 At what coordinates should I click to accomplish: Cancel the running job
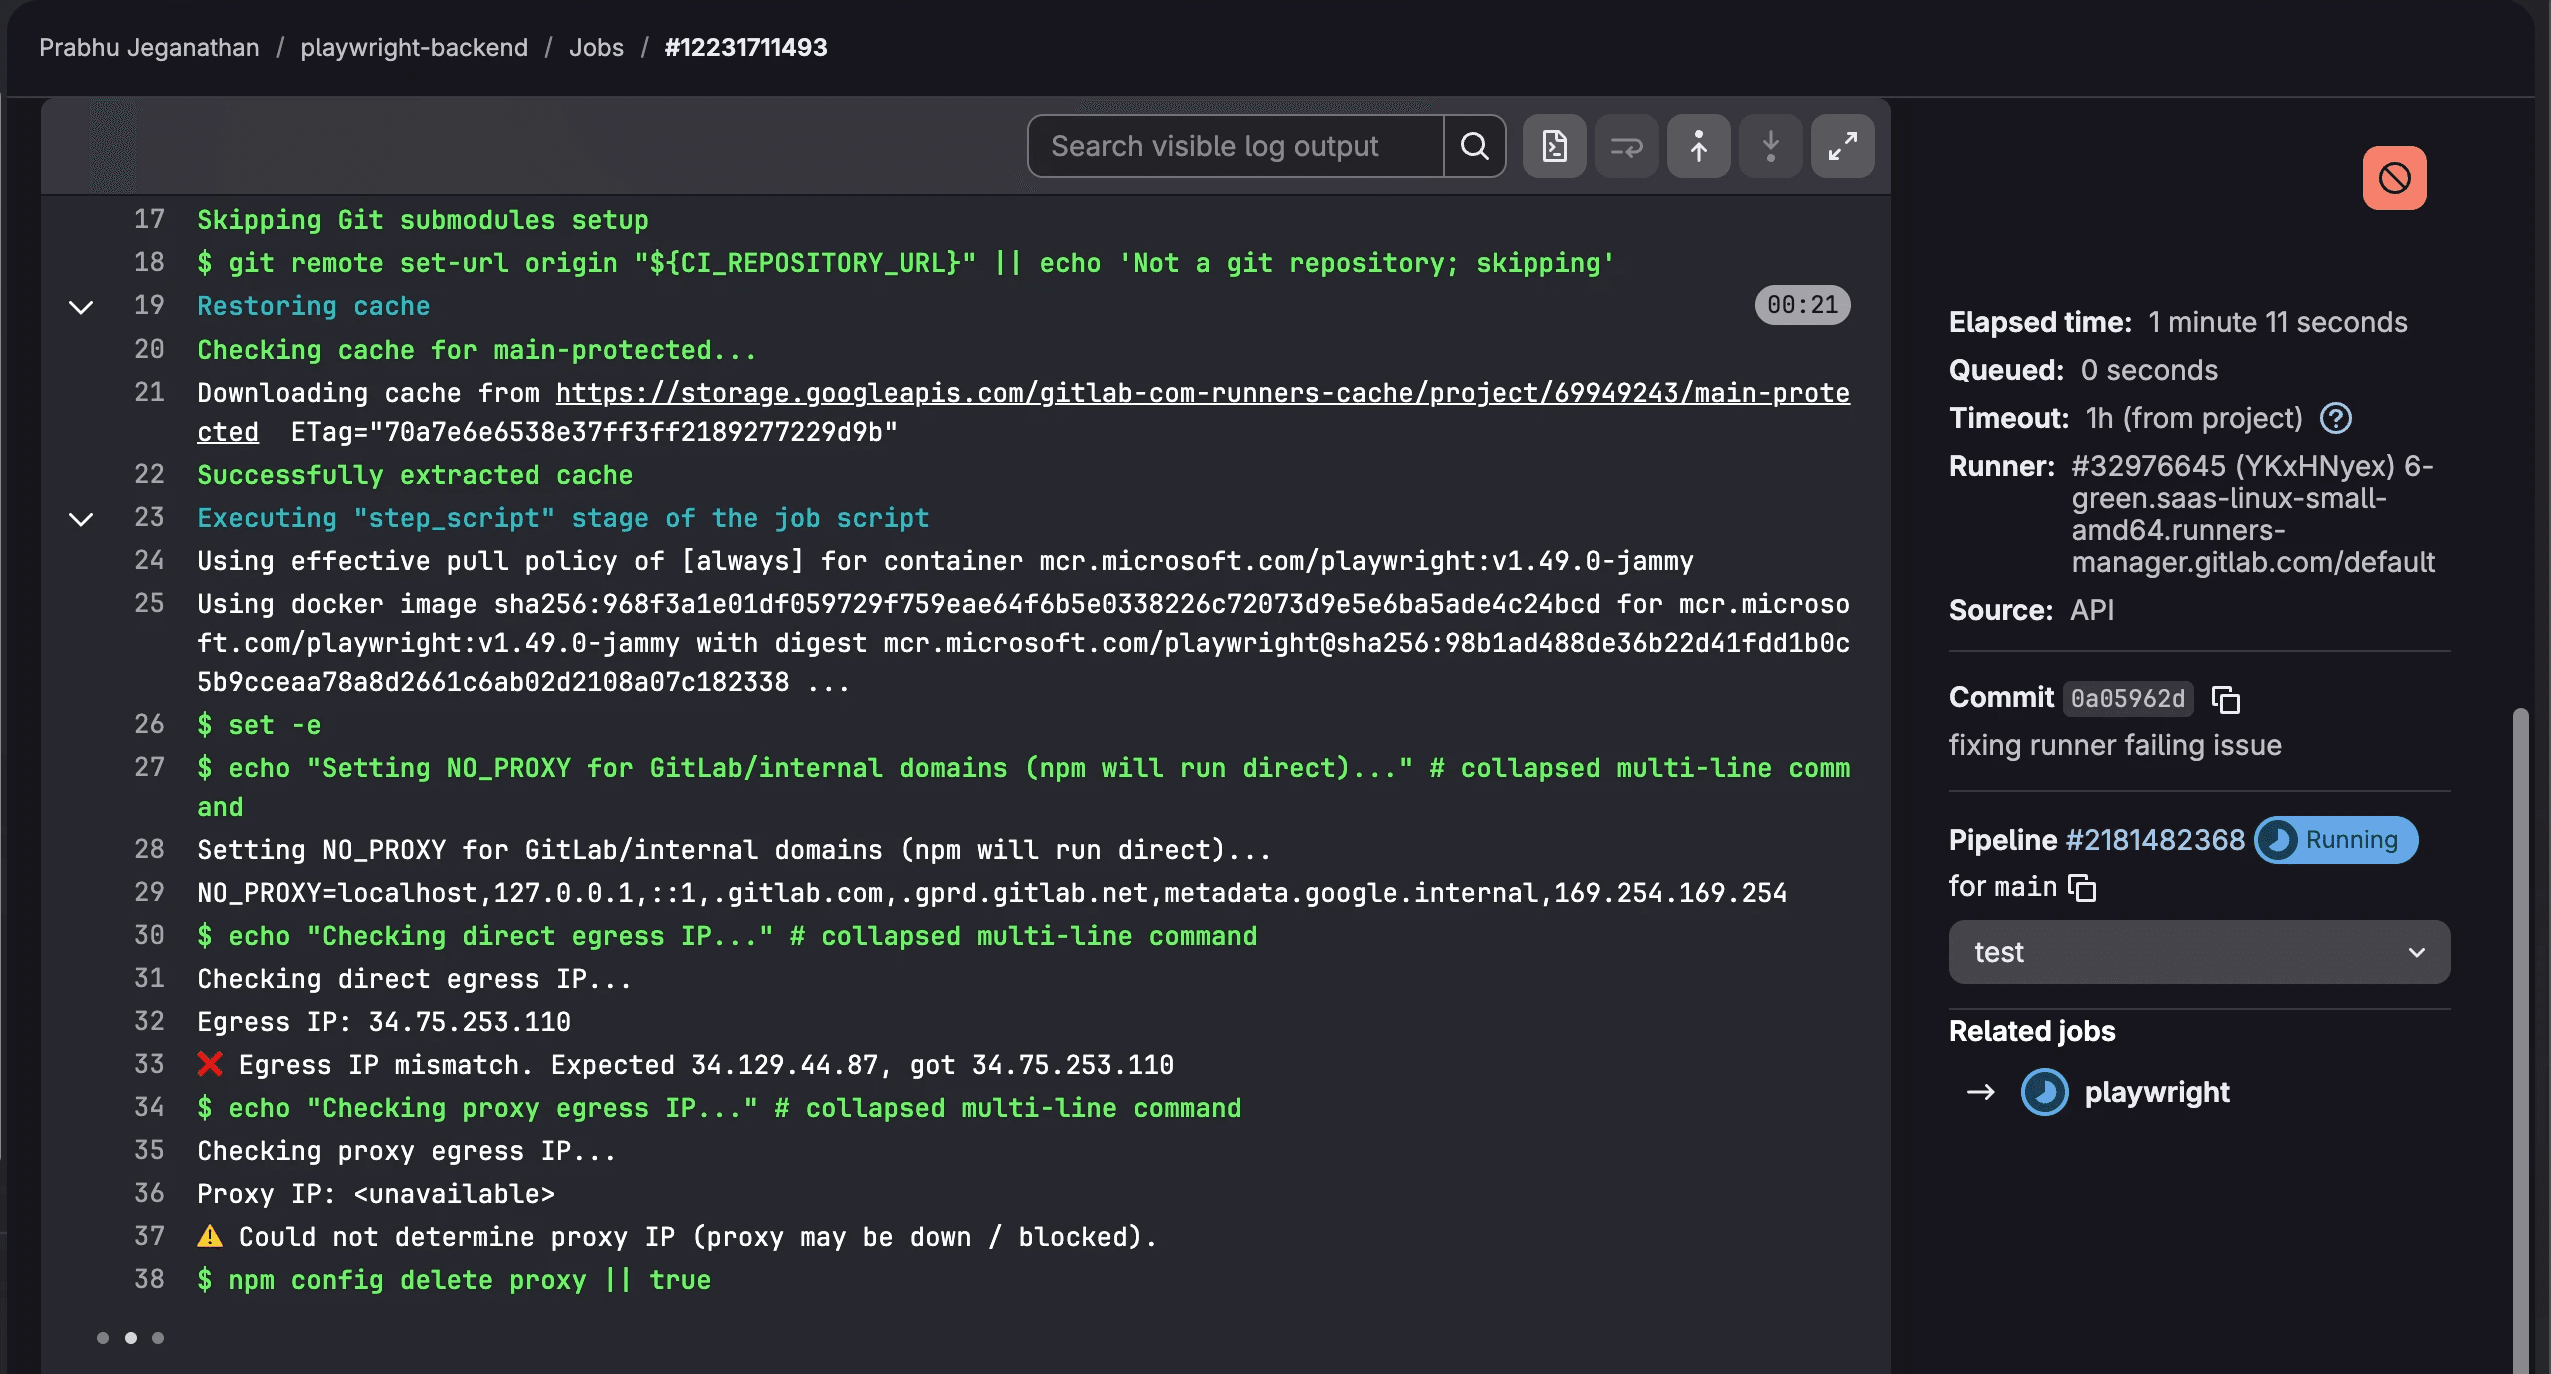[2394, 178]
